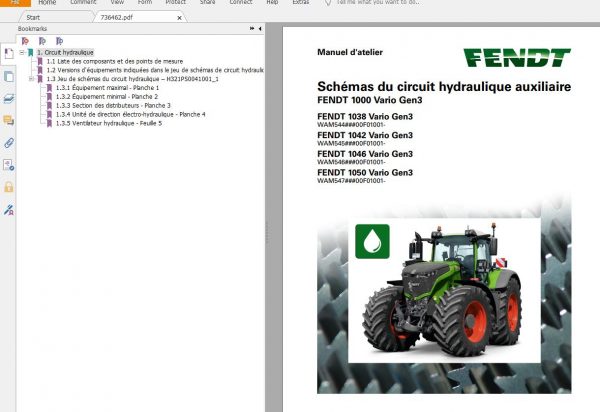Open the pen signature panel icon
This screenshot has width=600, height=412.
coord(8,210)
